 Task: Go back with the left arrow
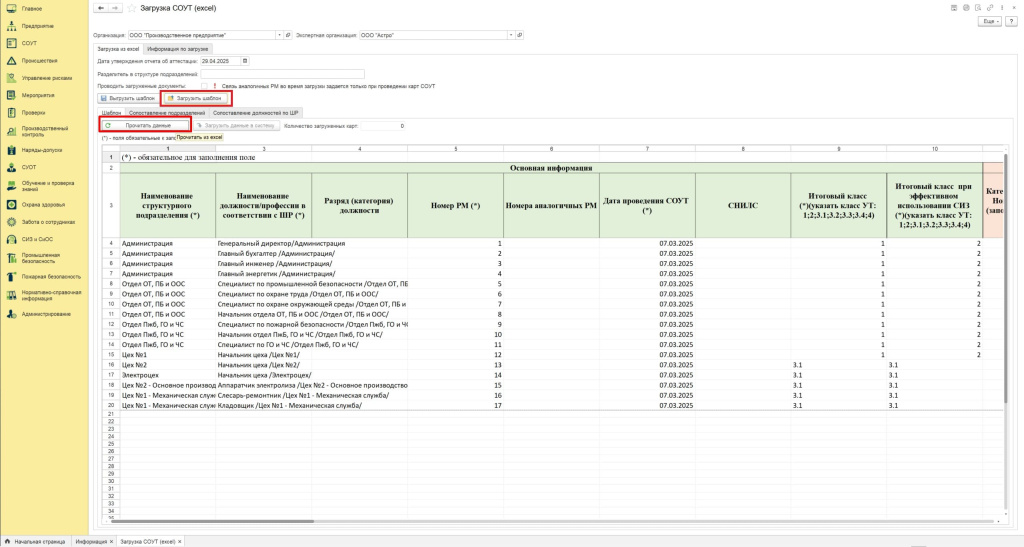(x=101, y=8)
